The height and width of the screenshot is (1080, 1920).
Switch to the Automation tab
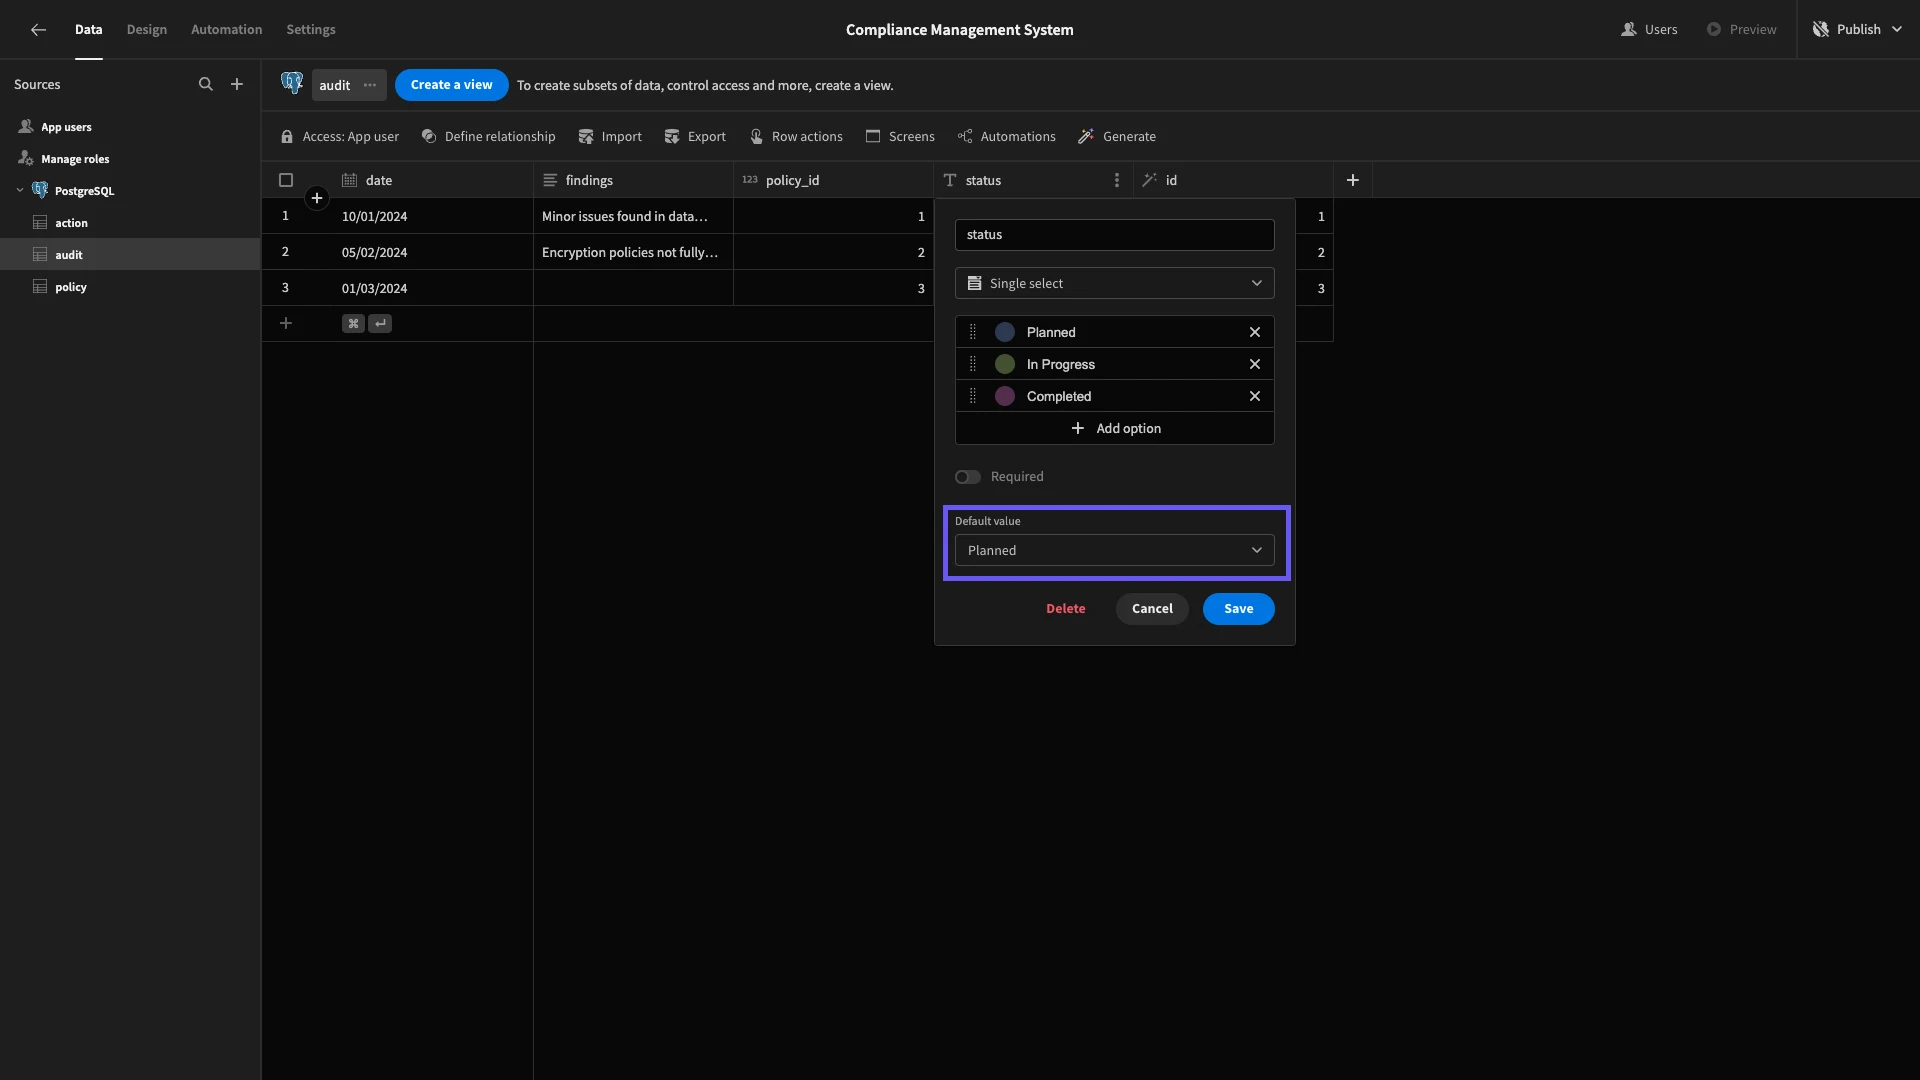pos(226,30)
